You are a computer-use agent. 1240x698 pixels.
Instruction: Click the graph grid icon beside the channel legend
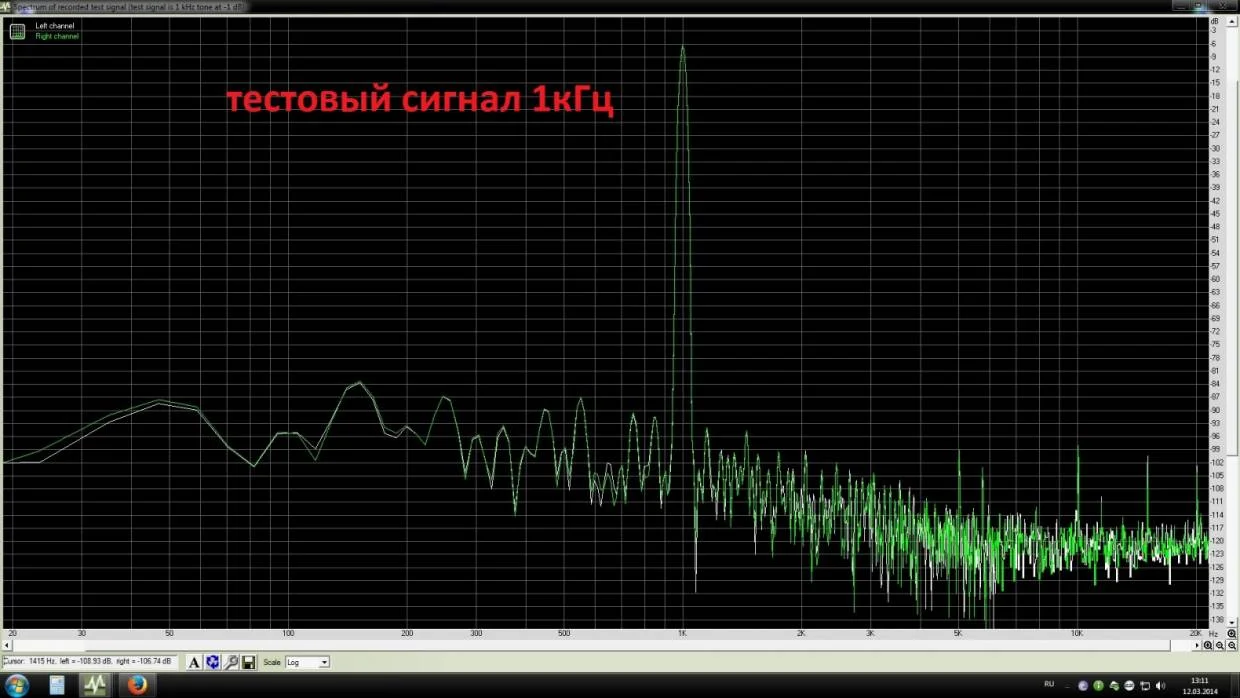point(17,31)
